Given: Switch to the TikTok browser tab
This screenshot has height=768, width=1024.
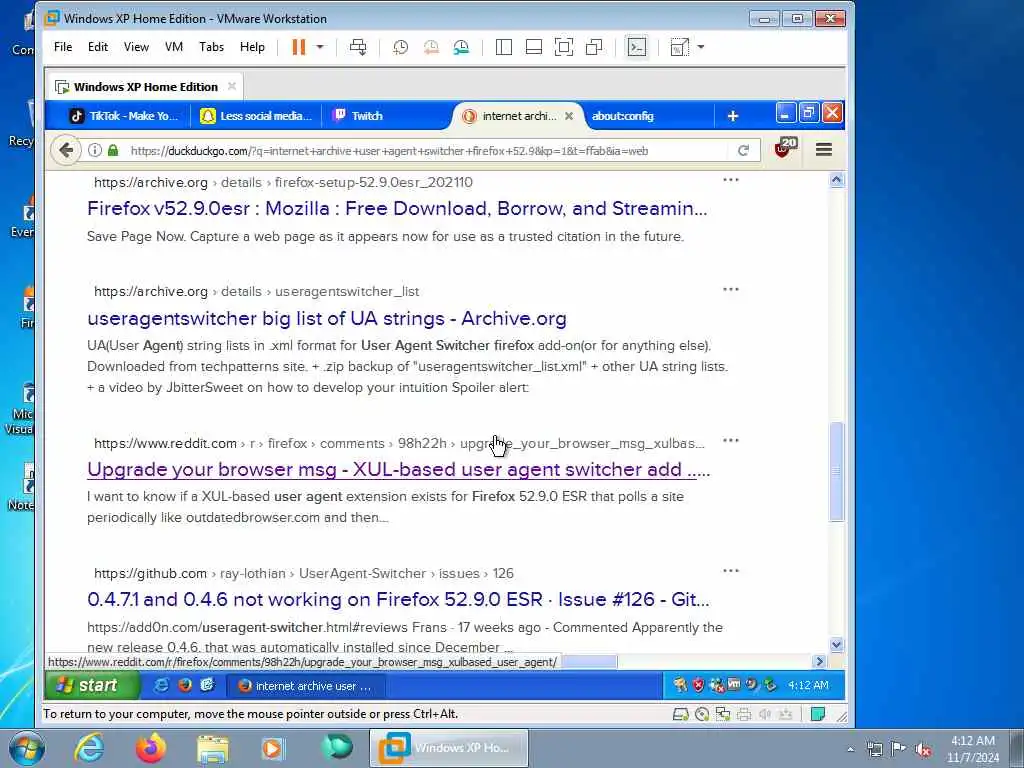Looking at the screenshot, I should (123, 116).
